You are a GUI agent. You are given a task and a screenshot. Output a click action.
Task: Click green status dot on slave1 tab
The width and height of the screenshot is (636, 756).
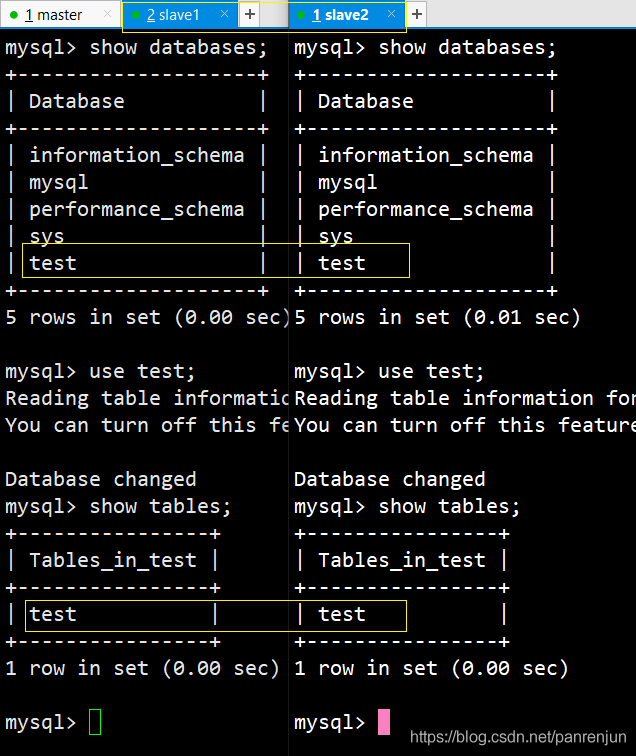(x=136, y=15)
